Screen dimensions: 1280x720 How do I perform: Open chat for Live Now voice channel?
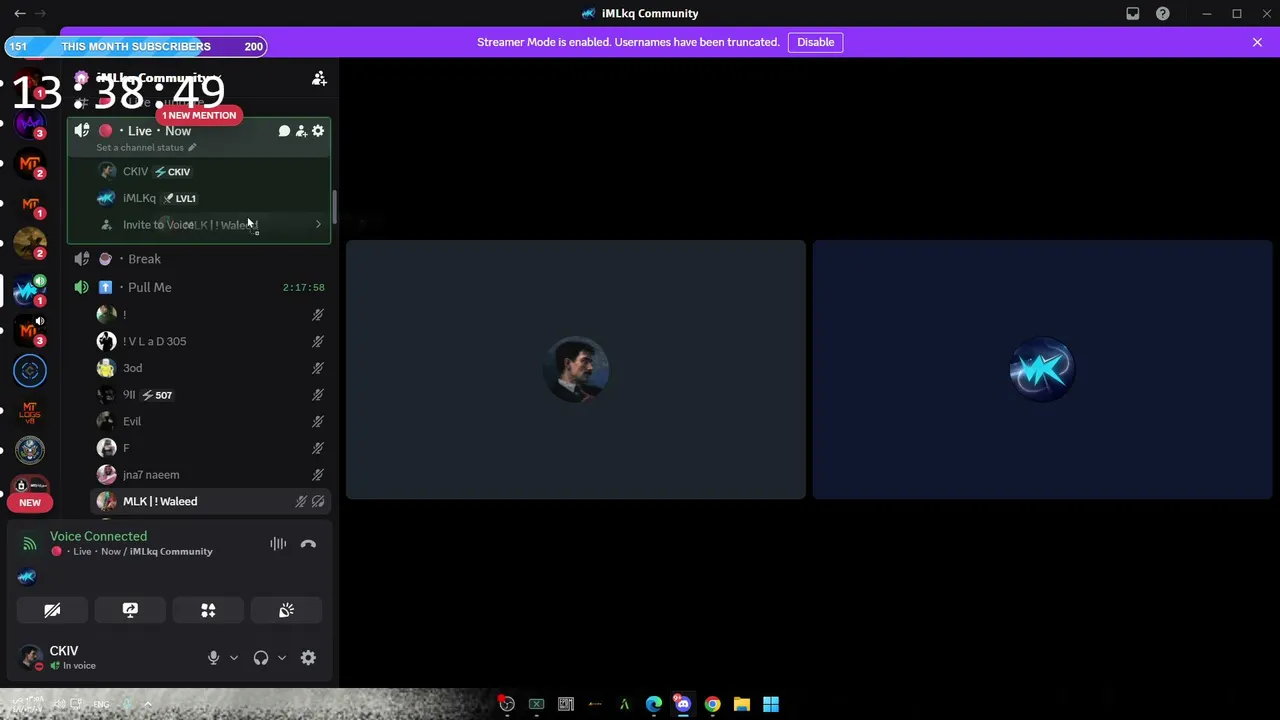(284, 131)
